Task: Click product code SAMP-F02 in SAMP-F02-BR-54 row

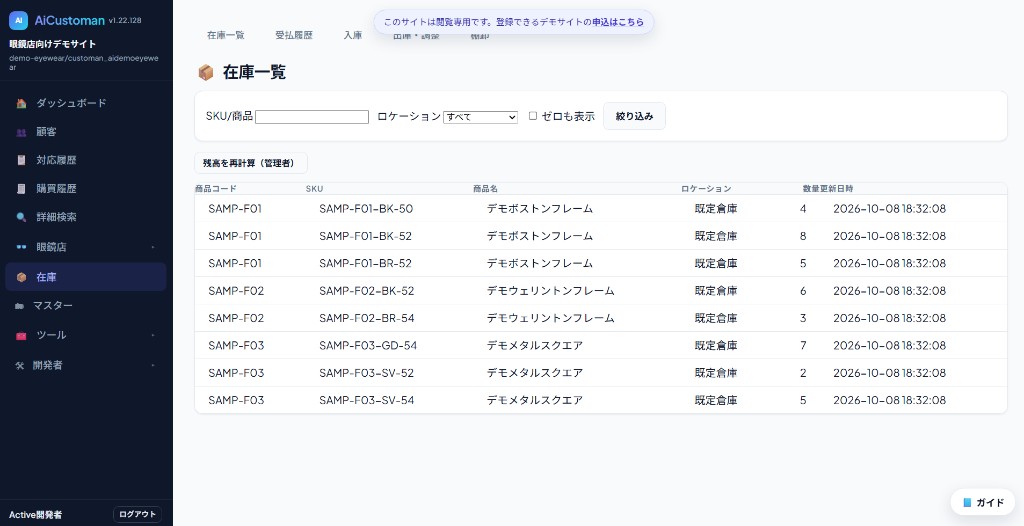Action: coord(236,319)
